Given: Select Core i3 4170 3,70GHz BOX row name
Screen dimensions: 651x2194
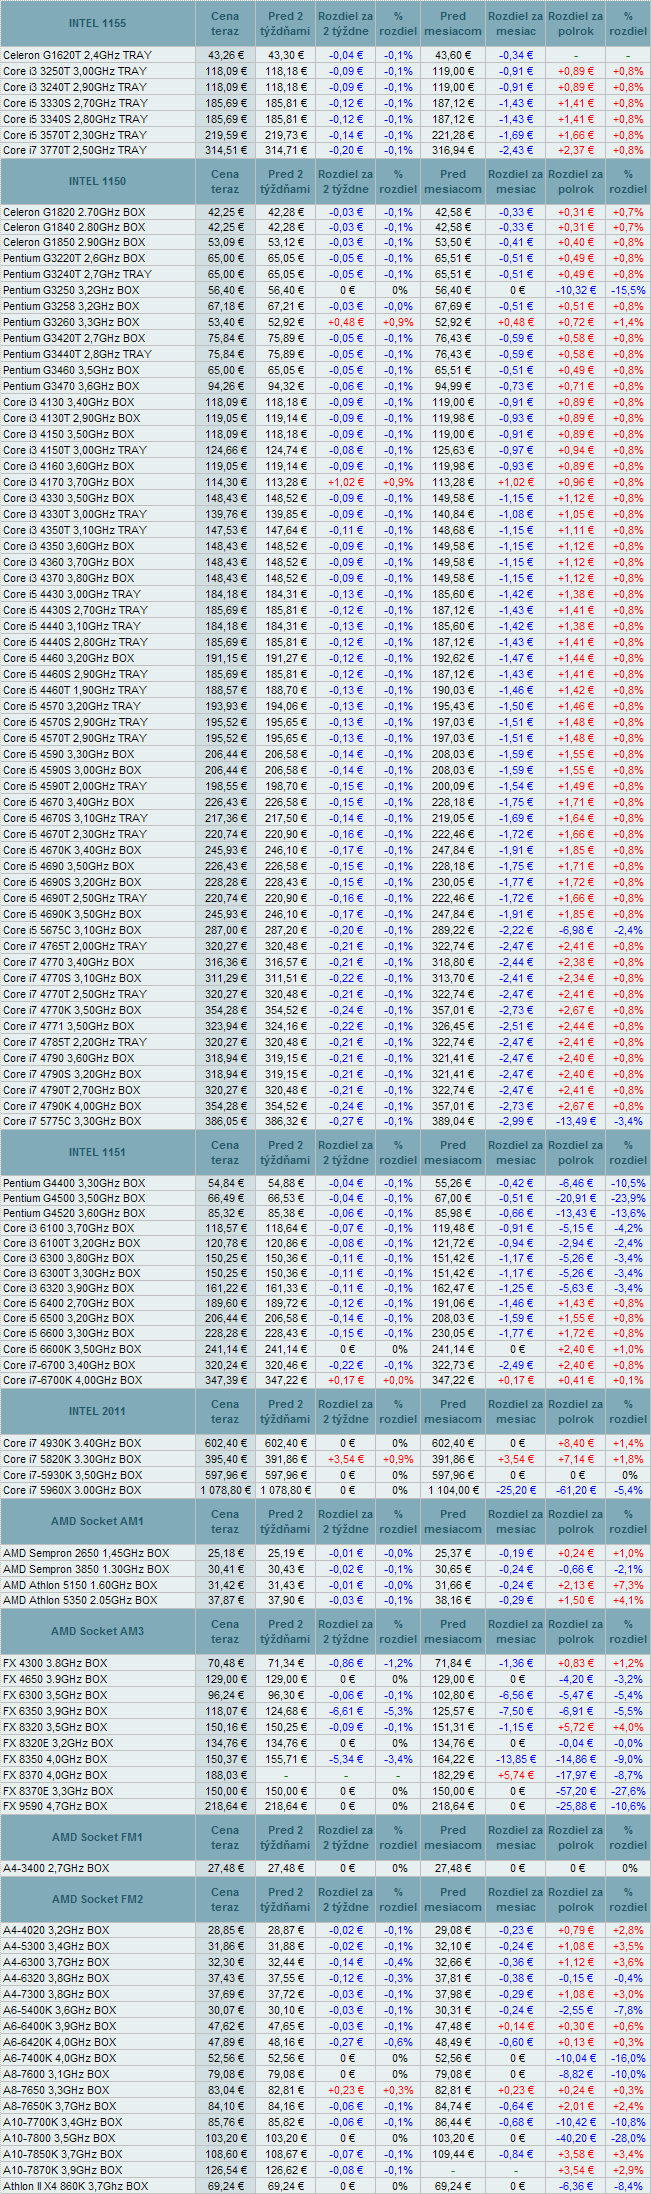Looking at the screenshot, I should (68, 482).
